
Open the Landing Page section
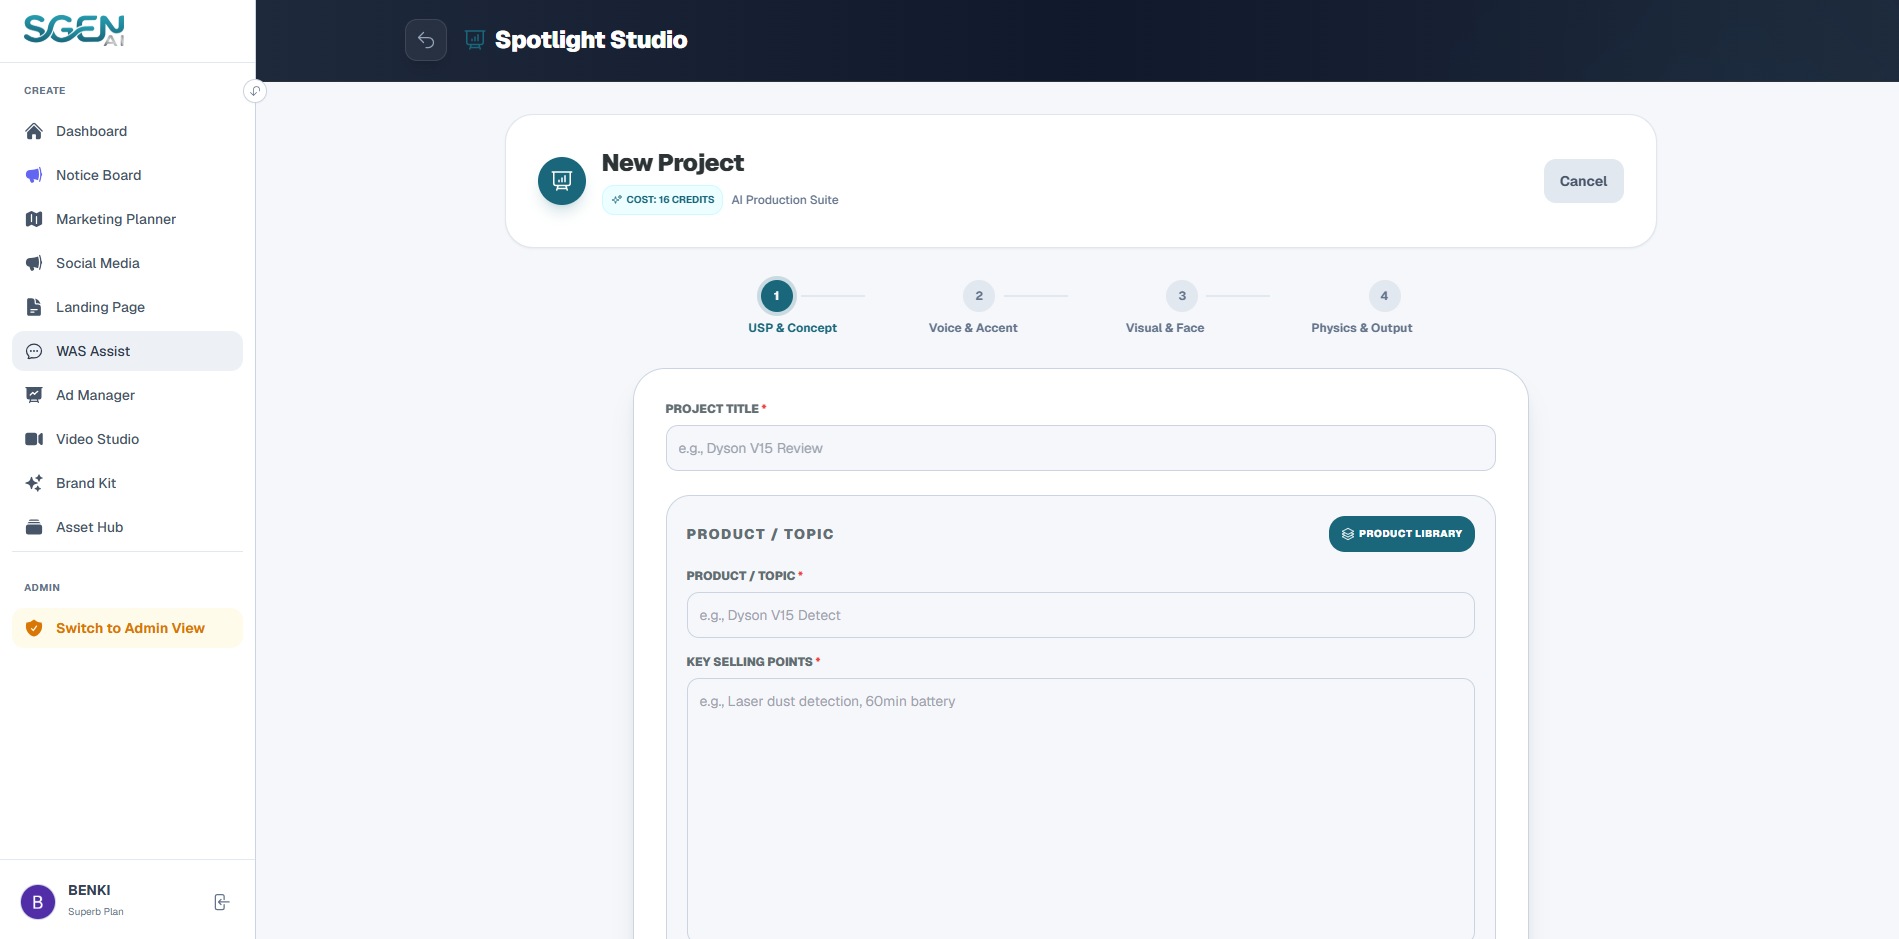pos(127,307)
